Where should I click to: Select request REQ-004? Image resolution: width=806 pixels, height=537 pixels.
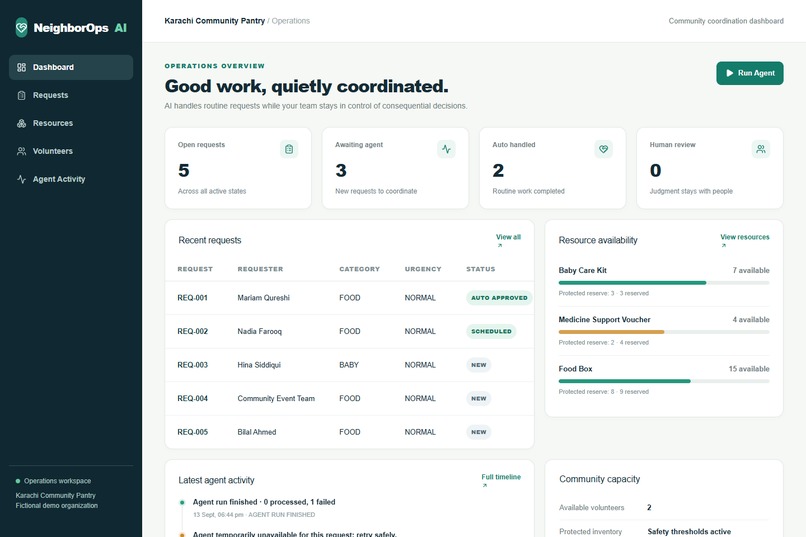[193, 398]
